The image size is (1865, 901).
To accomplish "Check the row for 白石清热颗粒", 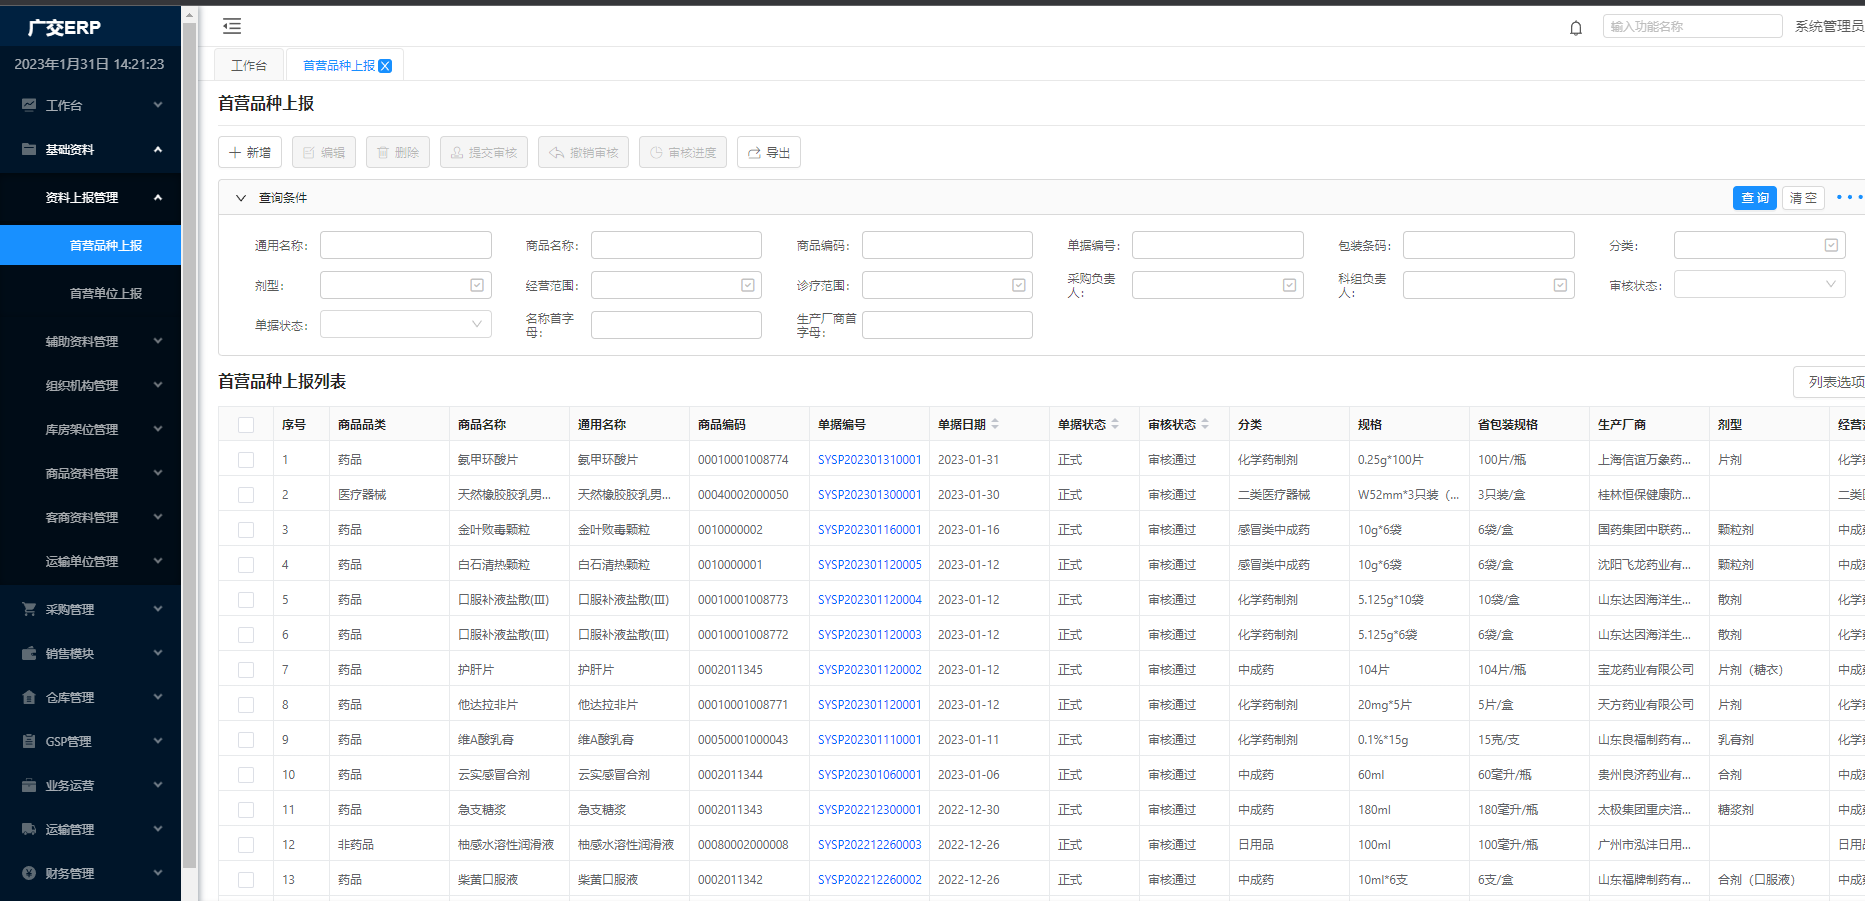I will point(246,565).
